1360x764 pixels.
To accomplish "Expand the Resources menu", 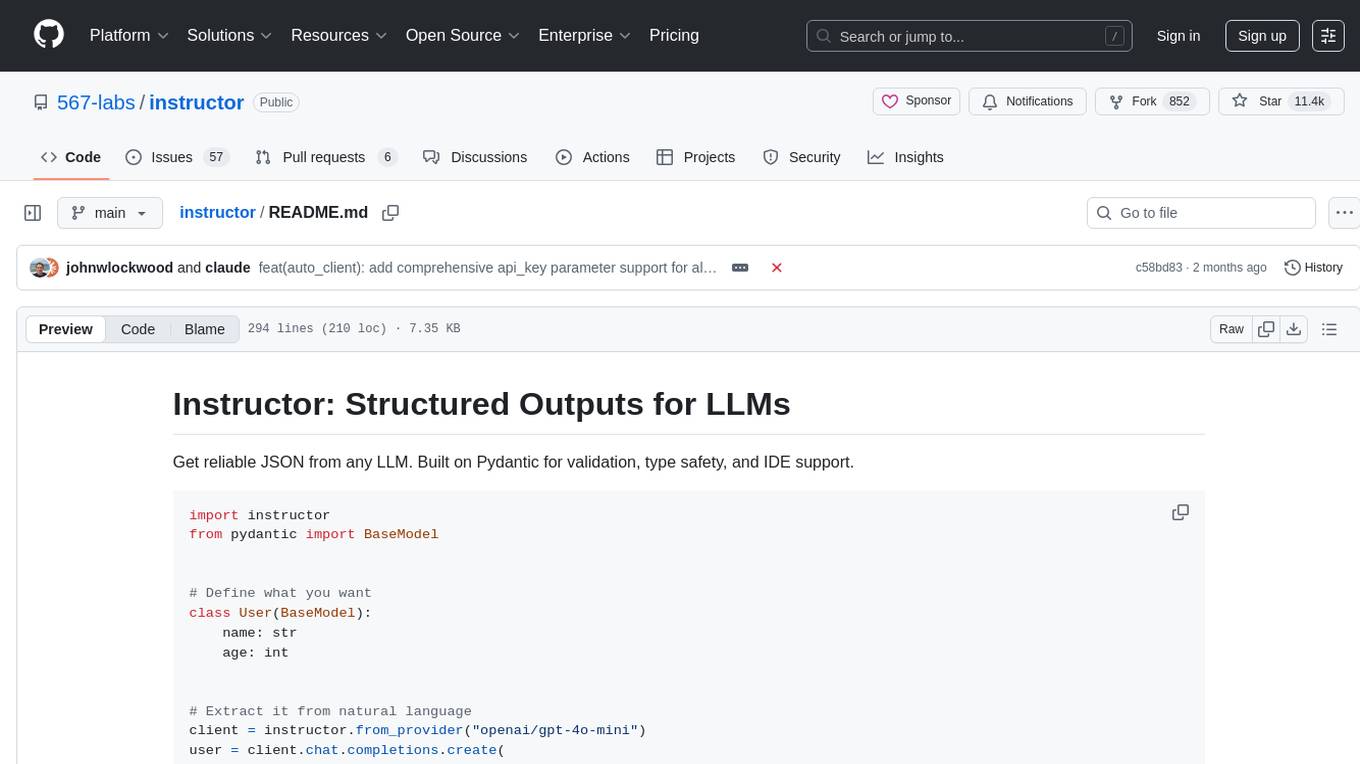I will point(338,35).
